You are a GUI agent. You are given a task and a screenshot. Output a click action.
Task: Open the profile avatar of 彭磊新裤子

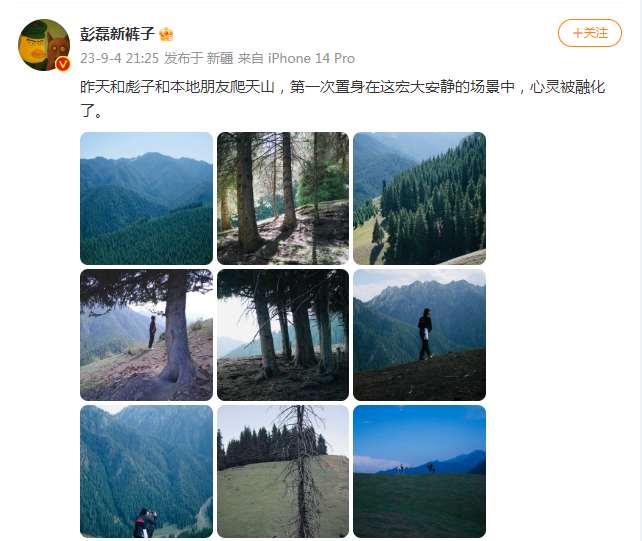tap(44, 45)
